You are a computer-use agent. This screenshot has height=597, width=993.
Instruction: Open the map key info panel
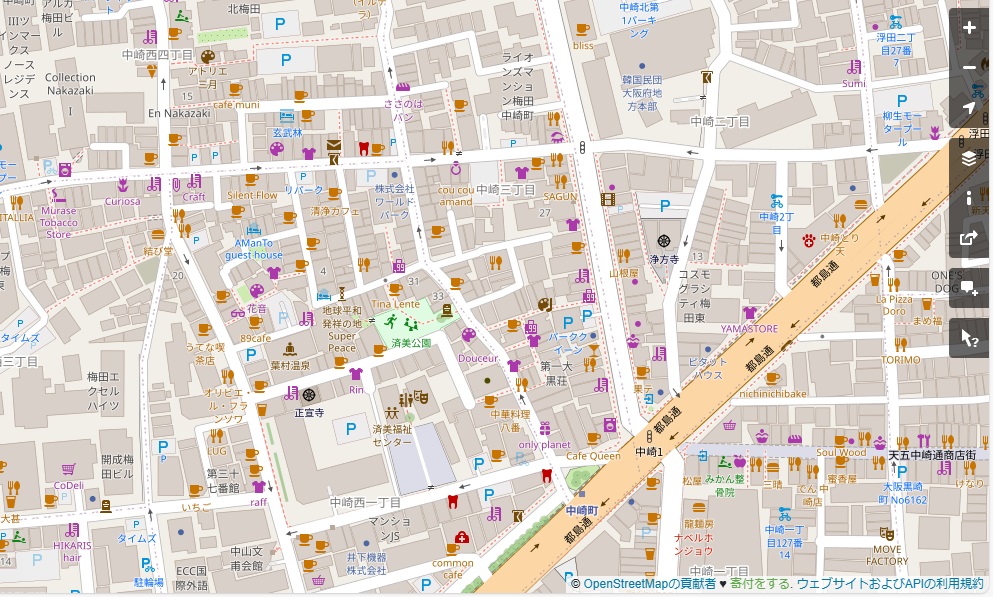click(968, 198)
